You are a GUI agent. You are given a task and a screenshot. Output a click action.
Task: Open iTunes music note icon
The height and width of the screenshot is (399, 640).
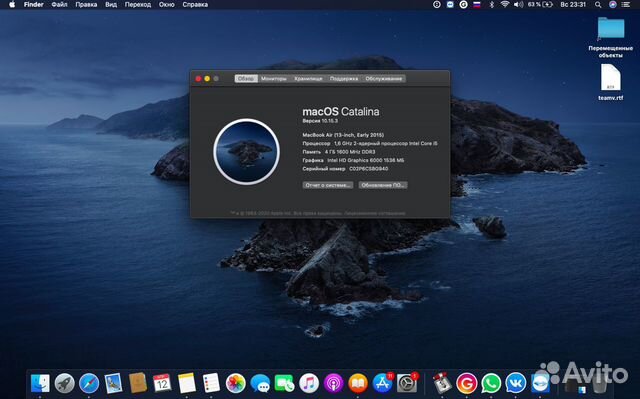(309, 383)
